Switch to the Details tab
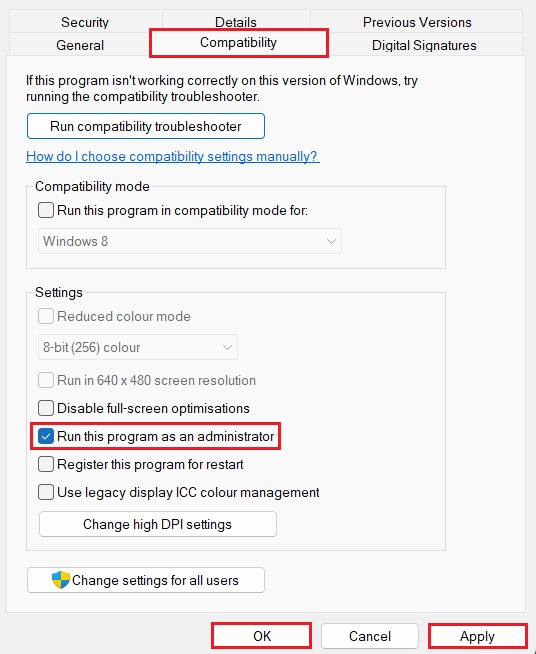This screenshot has width=536, height=654. click(236, 22)
